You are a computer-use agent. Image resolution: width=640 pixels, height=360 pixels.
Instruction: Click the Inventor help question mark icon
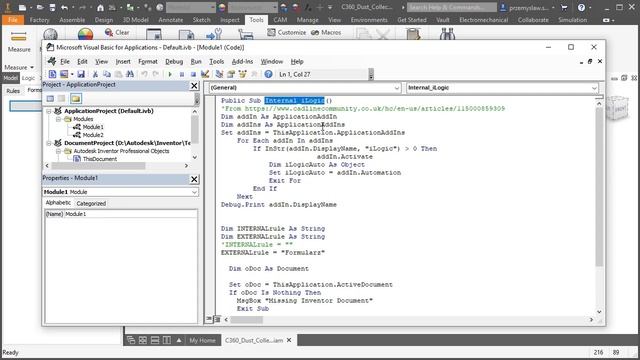[581, 7]
